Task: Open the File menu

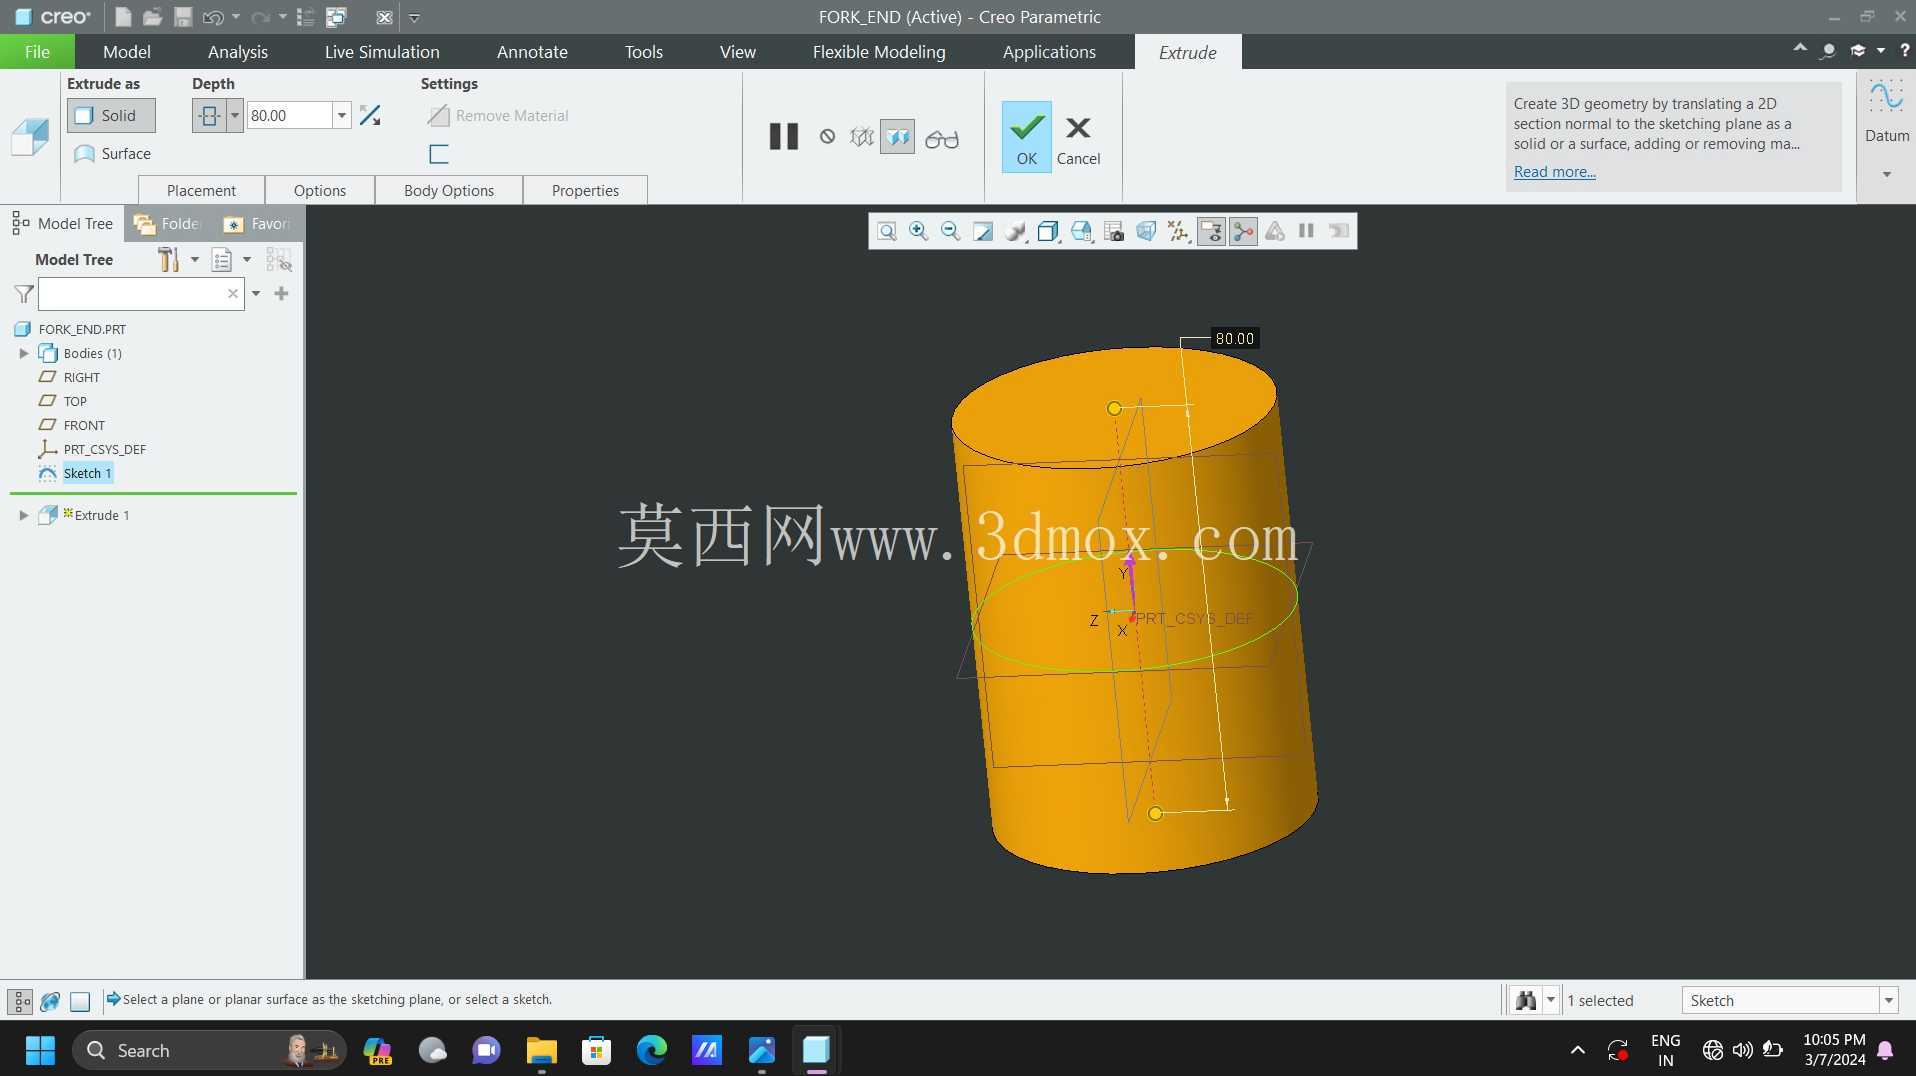Action: (x=37, y=52)
